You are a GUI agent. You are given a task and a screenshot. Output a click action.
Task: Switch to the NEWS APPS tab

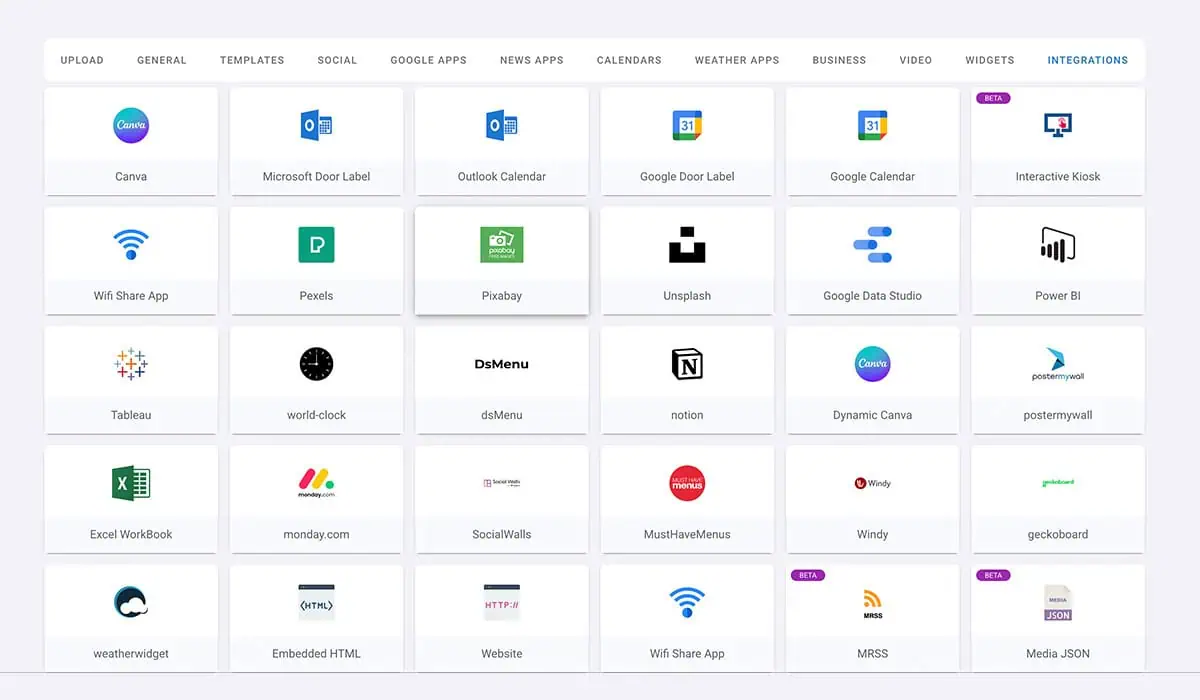pos(532,60)
